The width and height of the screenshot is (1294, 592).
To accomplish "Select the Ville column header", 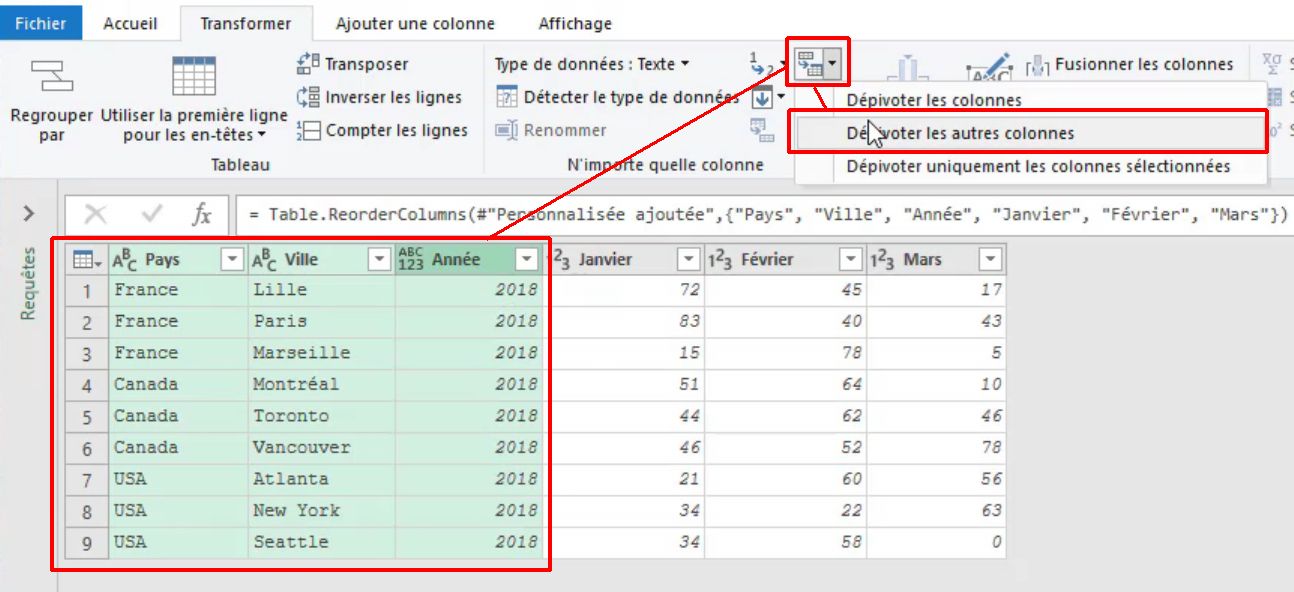I will (321, 260).
